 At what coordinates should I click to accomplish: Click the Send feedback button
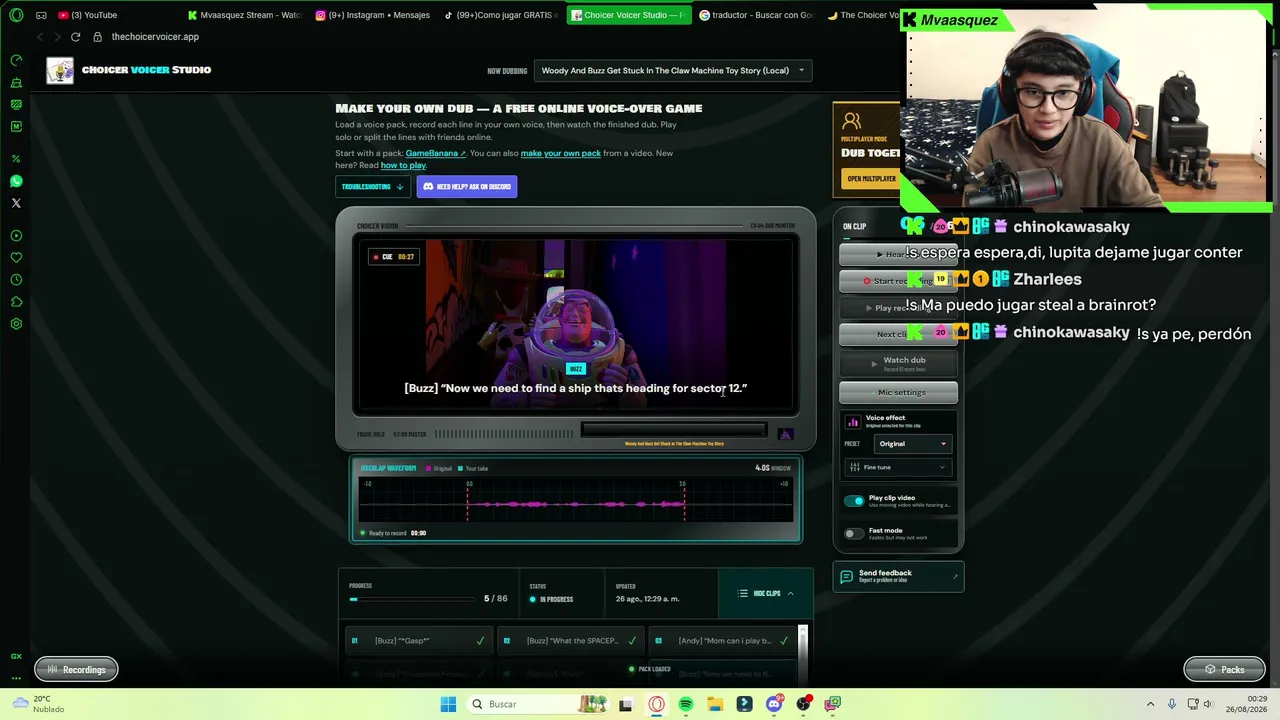(898, 577)
